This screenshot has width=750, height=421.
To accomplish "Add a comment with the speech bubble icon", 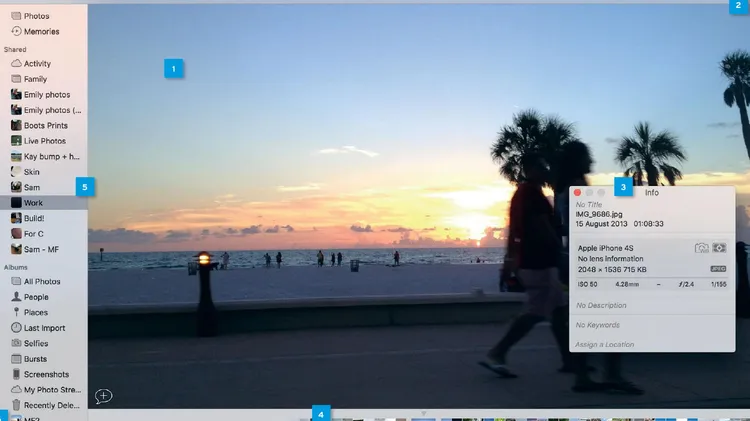I will pos(103,396).
